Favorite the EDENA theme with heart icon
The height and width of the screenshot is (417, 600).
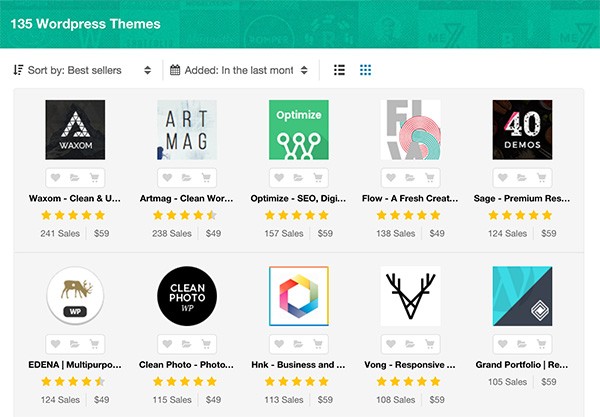(55, 344)
